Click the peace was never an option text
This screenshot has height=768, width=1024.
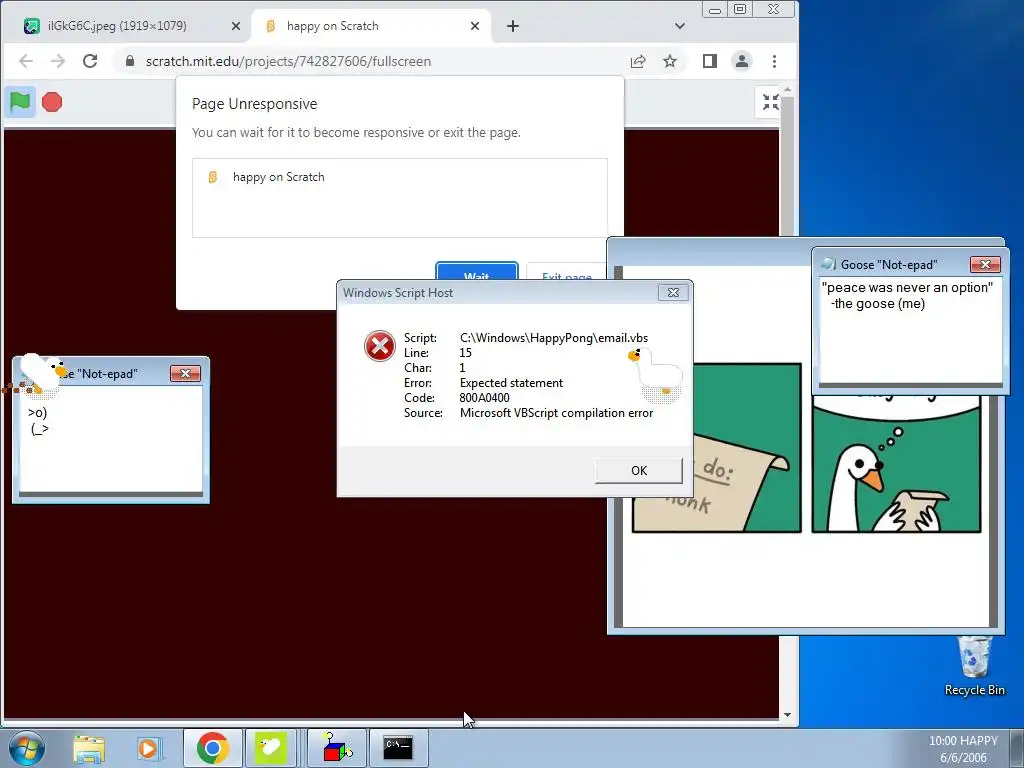pos(908,287)
